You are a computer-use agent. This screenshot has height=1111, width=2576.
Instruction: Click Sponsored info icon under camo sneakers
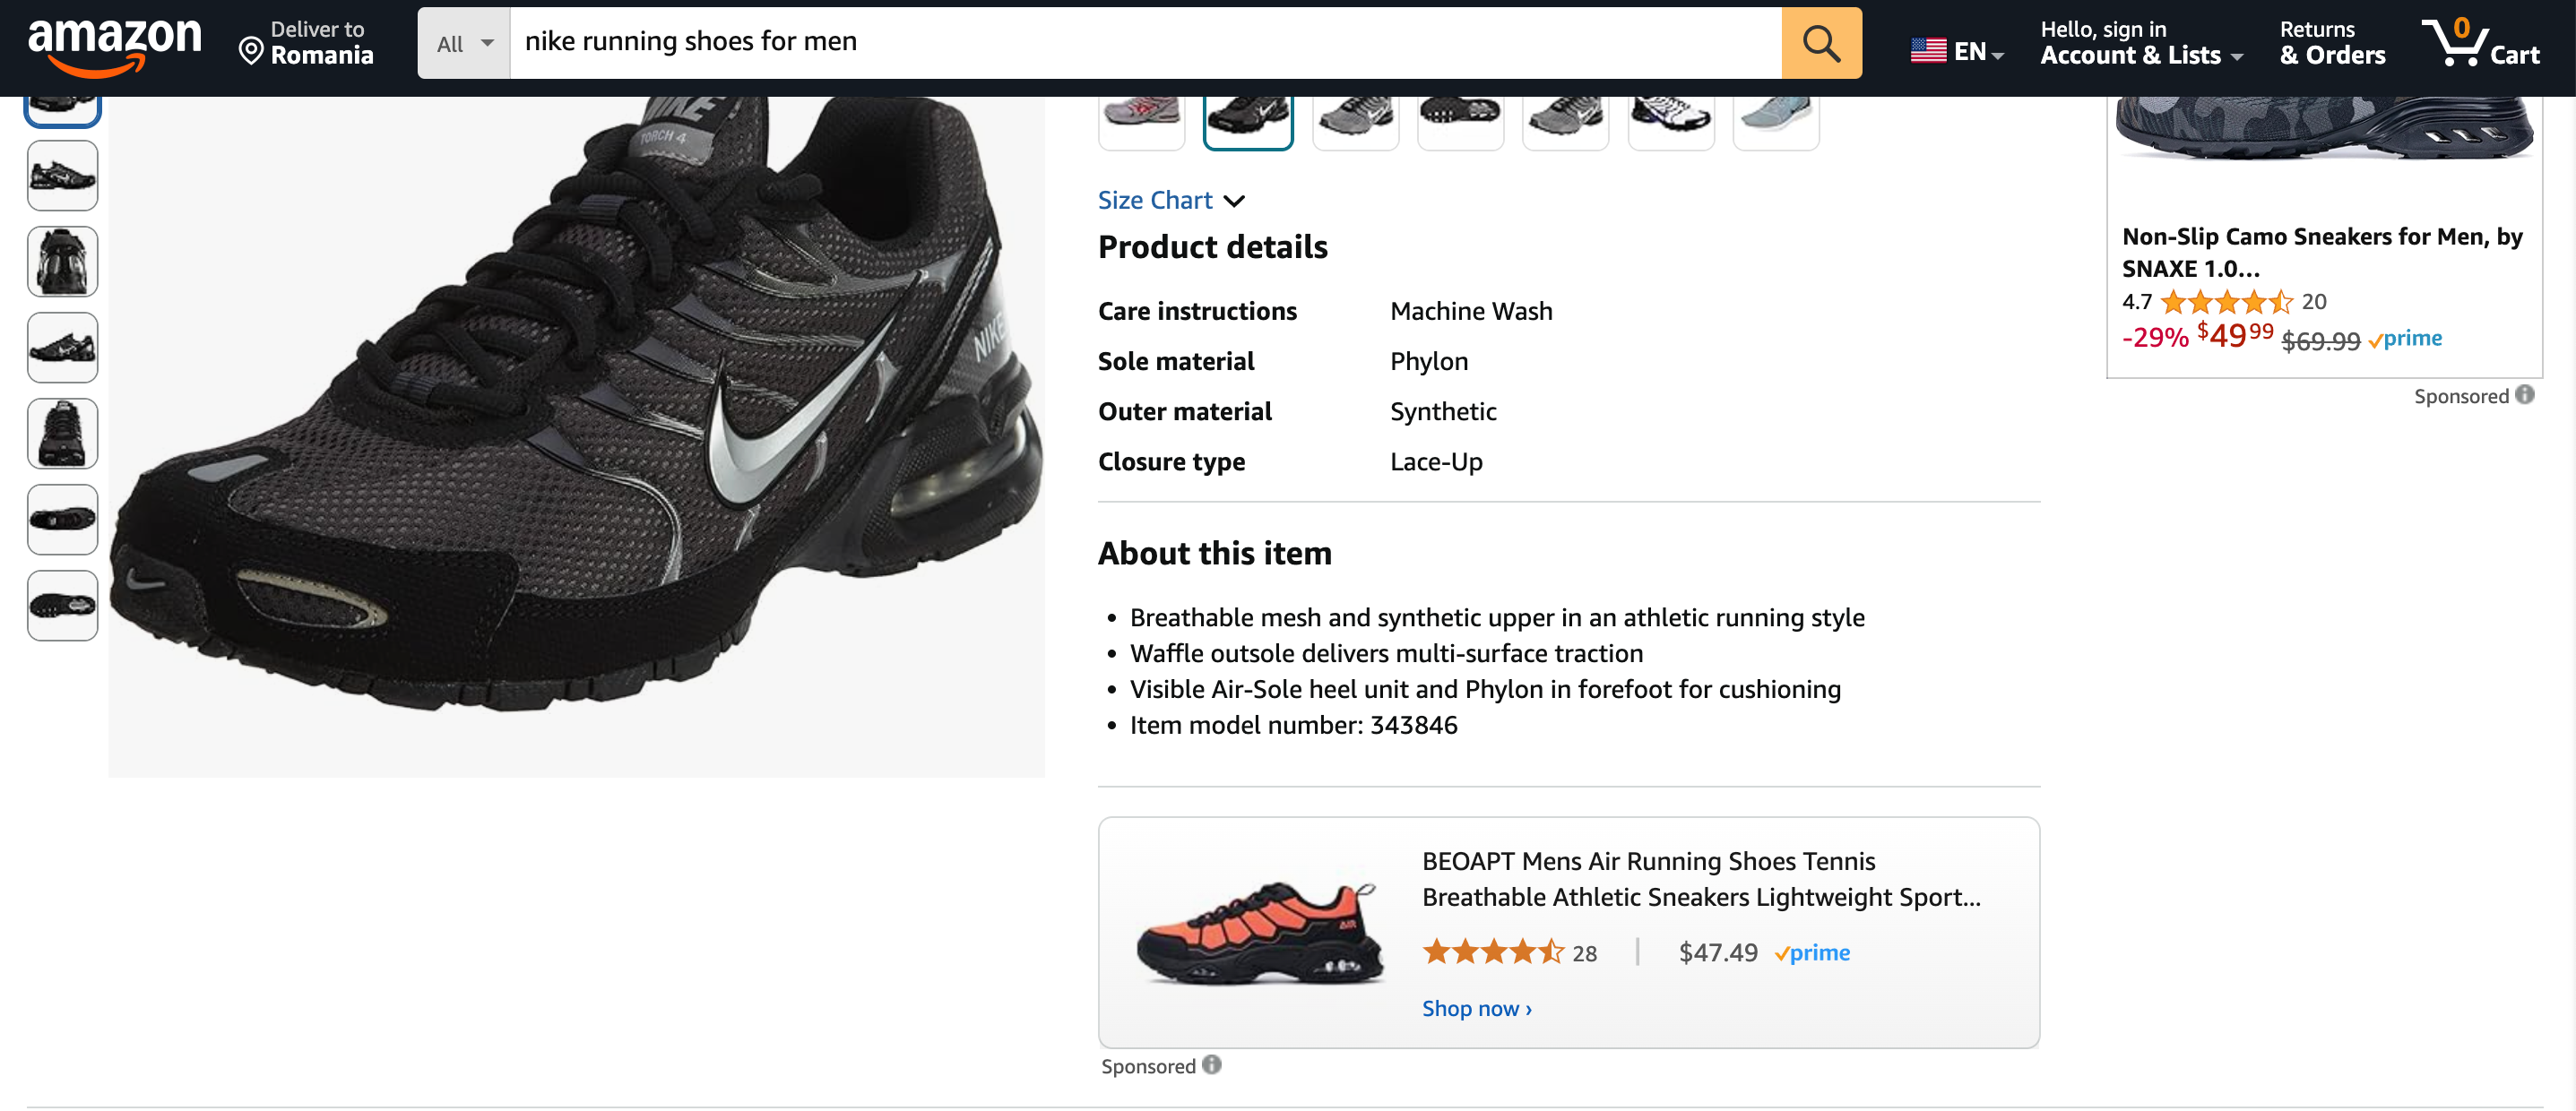(2525, 394)
